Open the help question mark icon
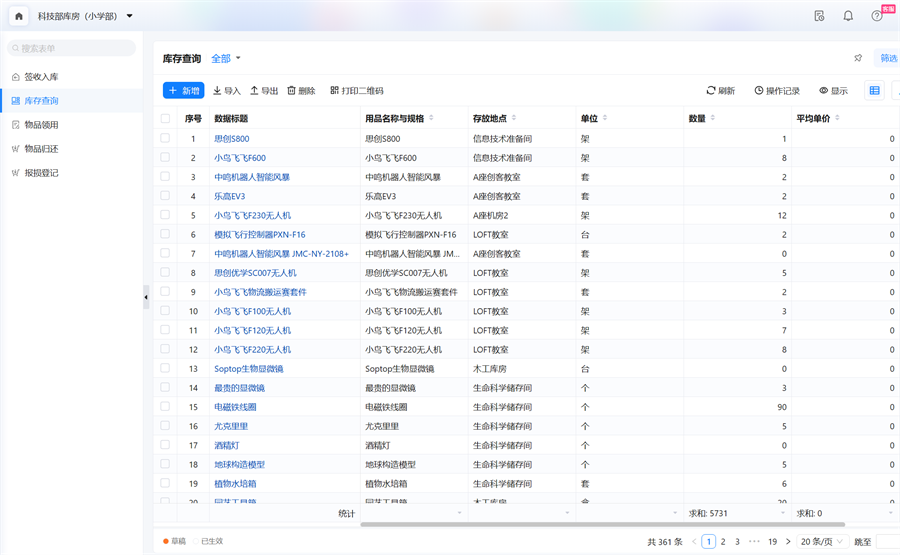This screenshot has height=555, width=900. [x=876, y=16]
